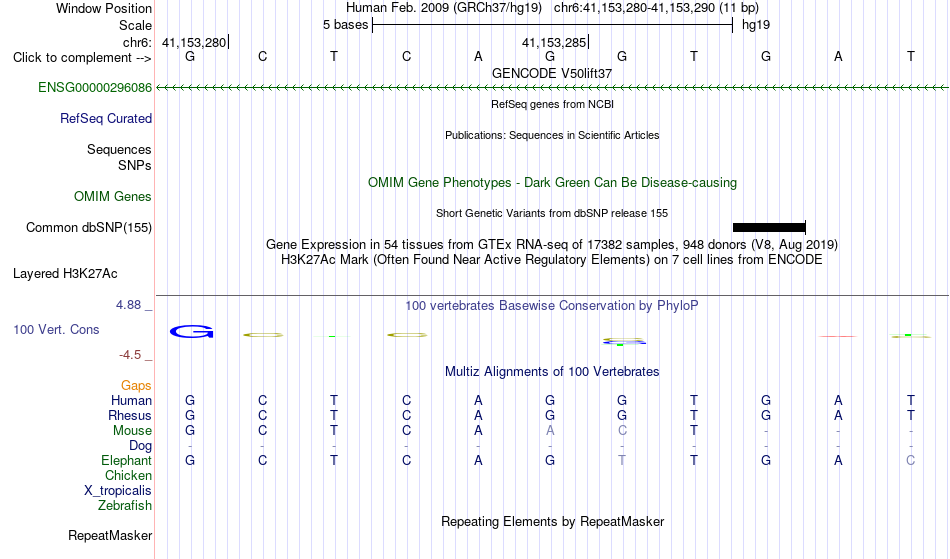
Task: Click the OMIM Genes track label
Action: pyautogui.click(x=113, y=196)
